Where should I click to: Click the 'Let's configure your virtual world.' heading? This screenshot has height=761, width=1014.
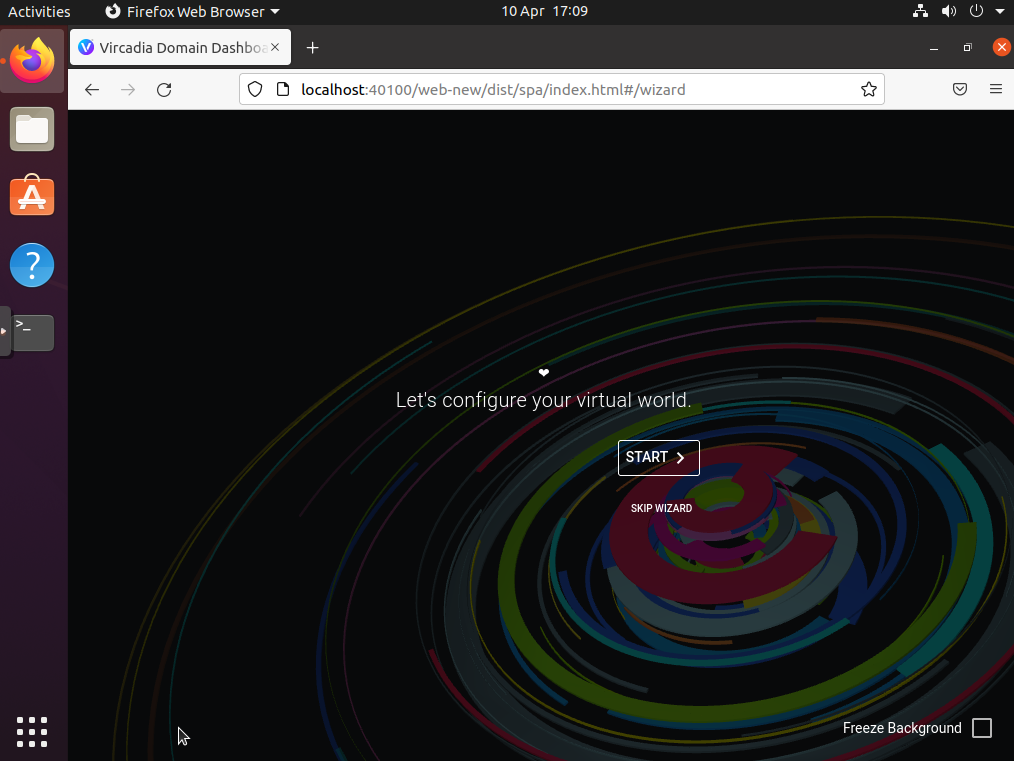[x=543, y=400]
